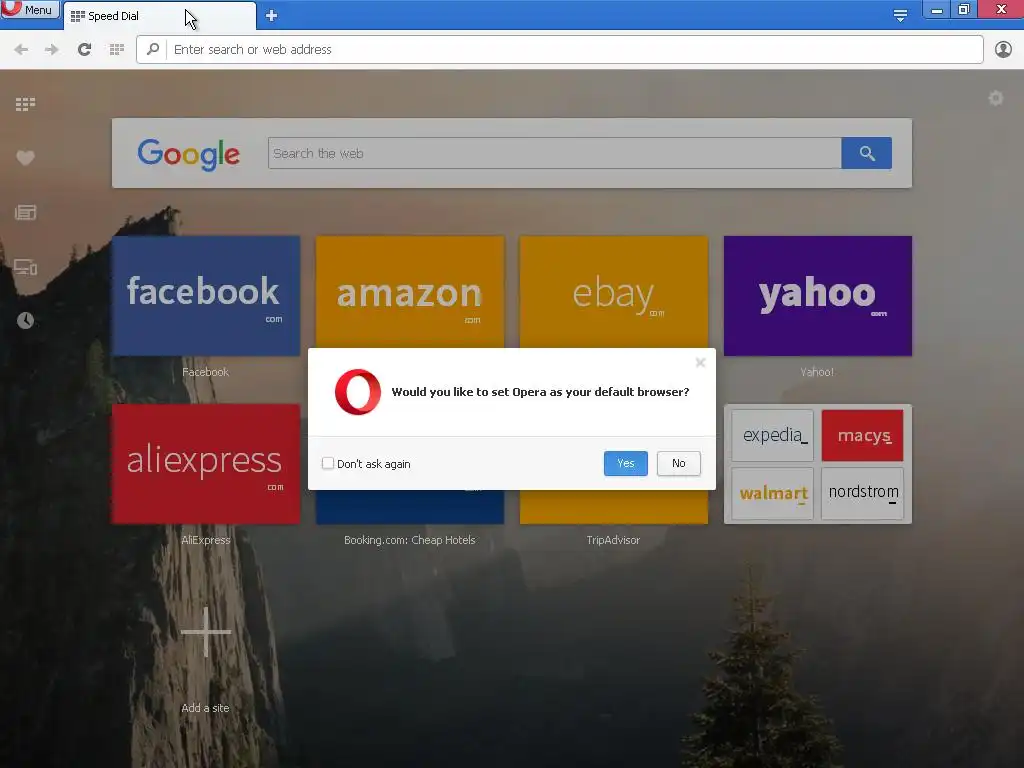
Task: Click No in default browser dialog
Action: (679, 464)
